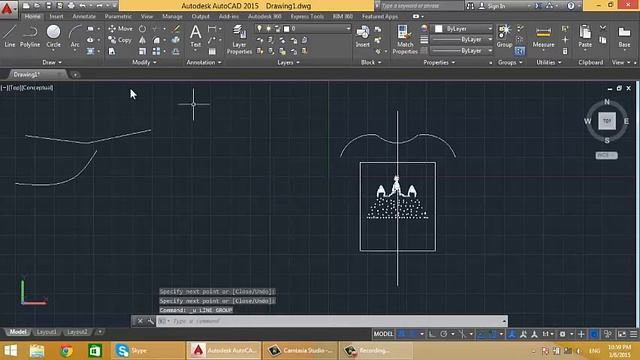Click the WCS label under ViewCube
Image resolution: width=640 pixels, height=360 pixels.
point(607,156)
